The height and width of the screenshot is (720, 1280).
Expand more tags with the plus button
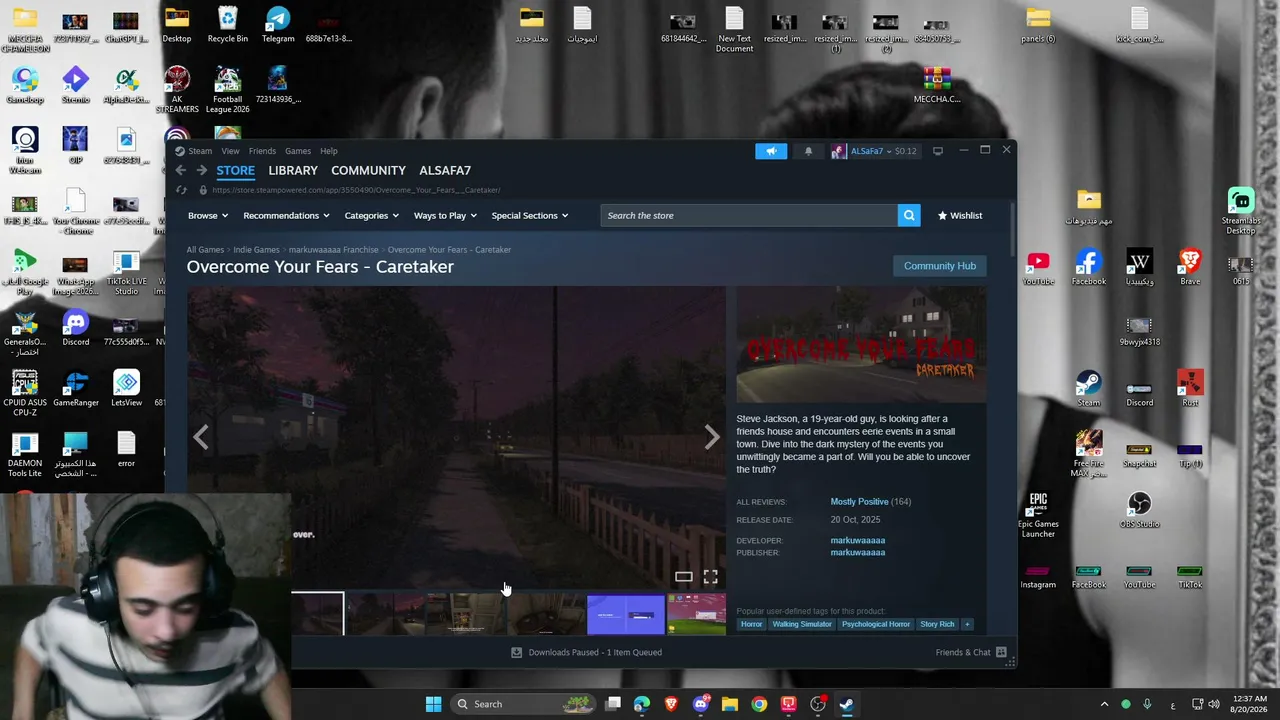(967, 624)
